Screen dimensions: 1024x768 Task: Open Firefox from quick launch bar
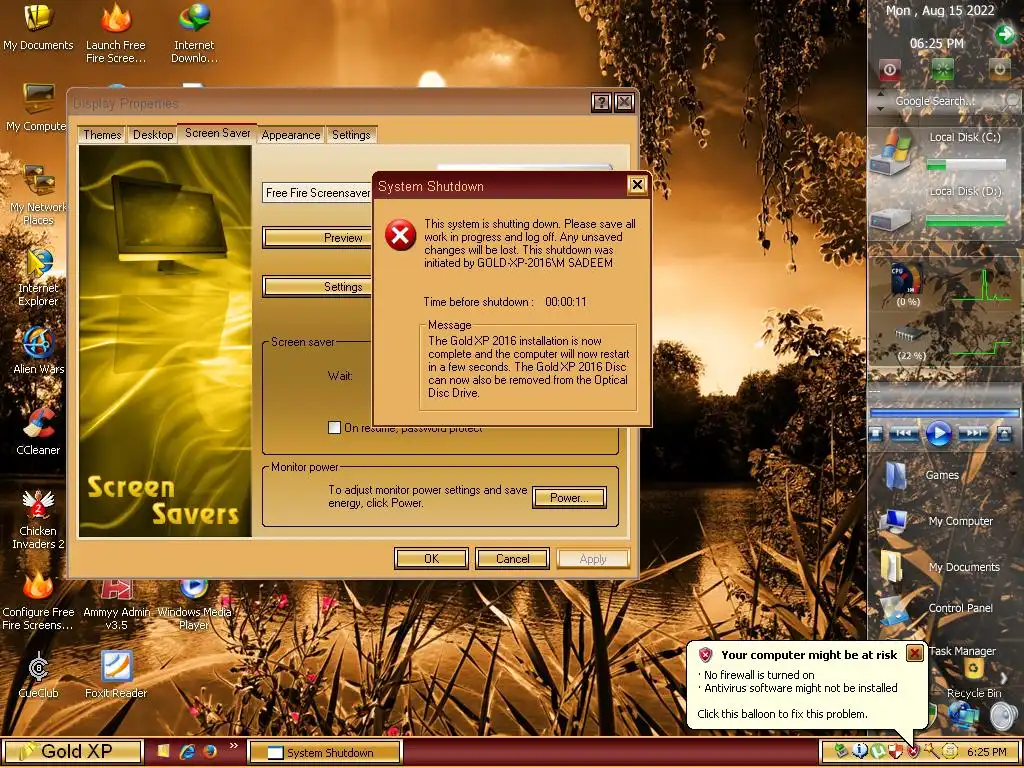tap(210, 752)
